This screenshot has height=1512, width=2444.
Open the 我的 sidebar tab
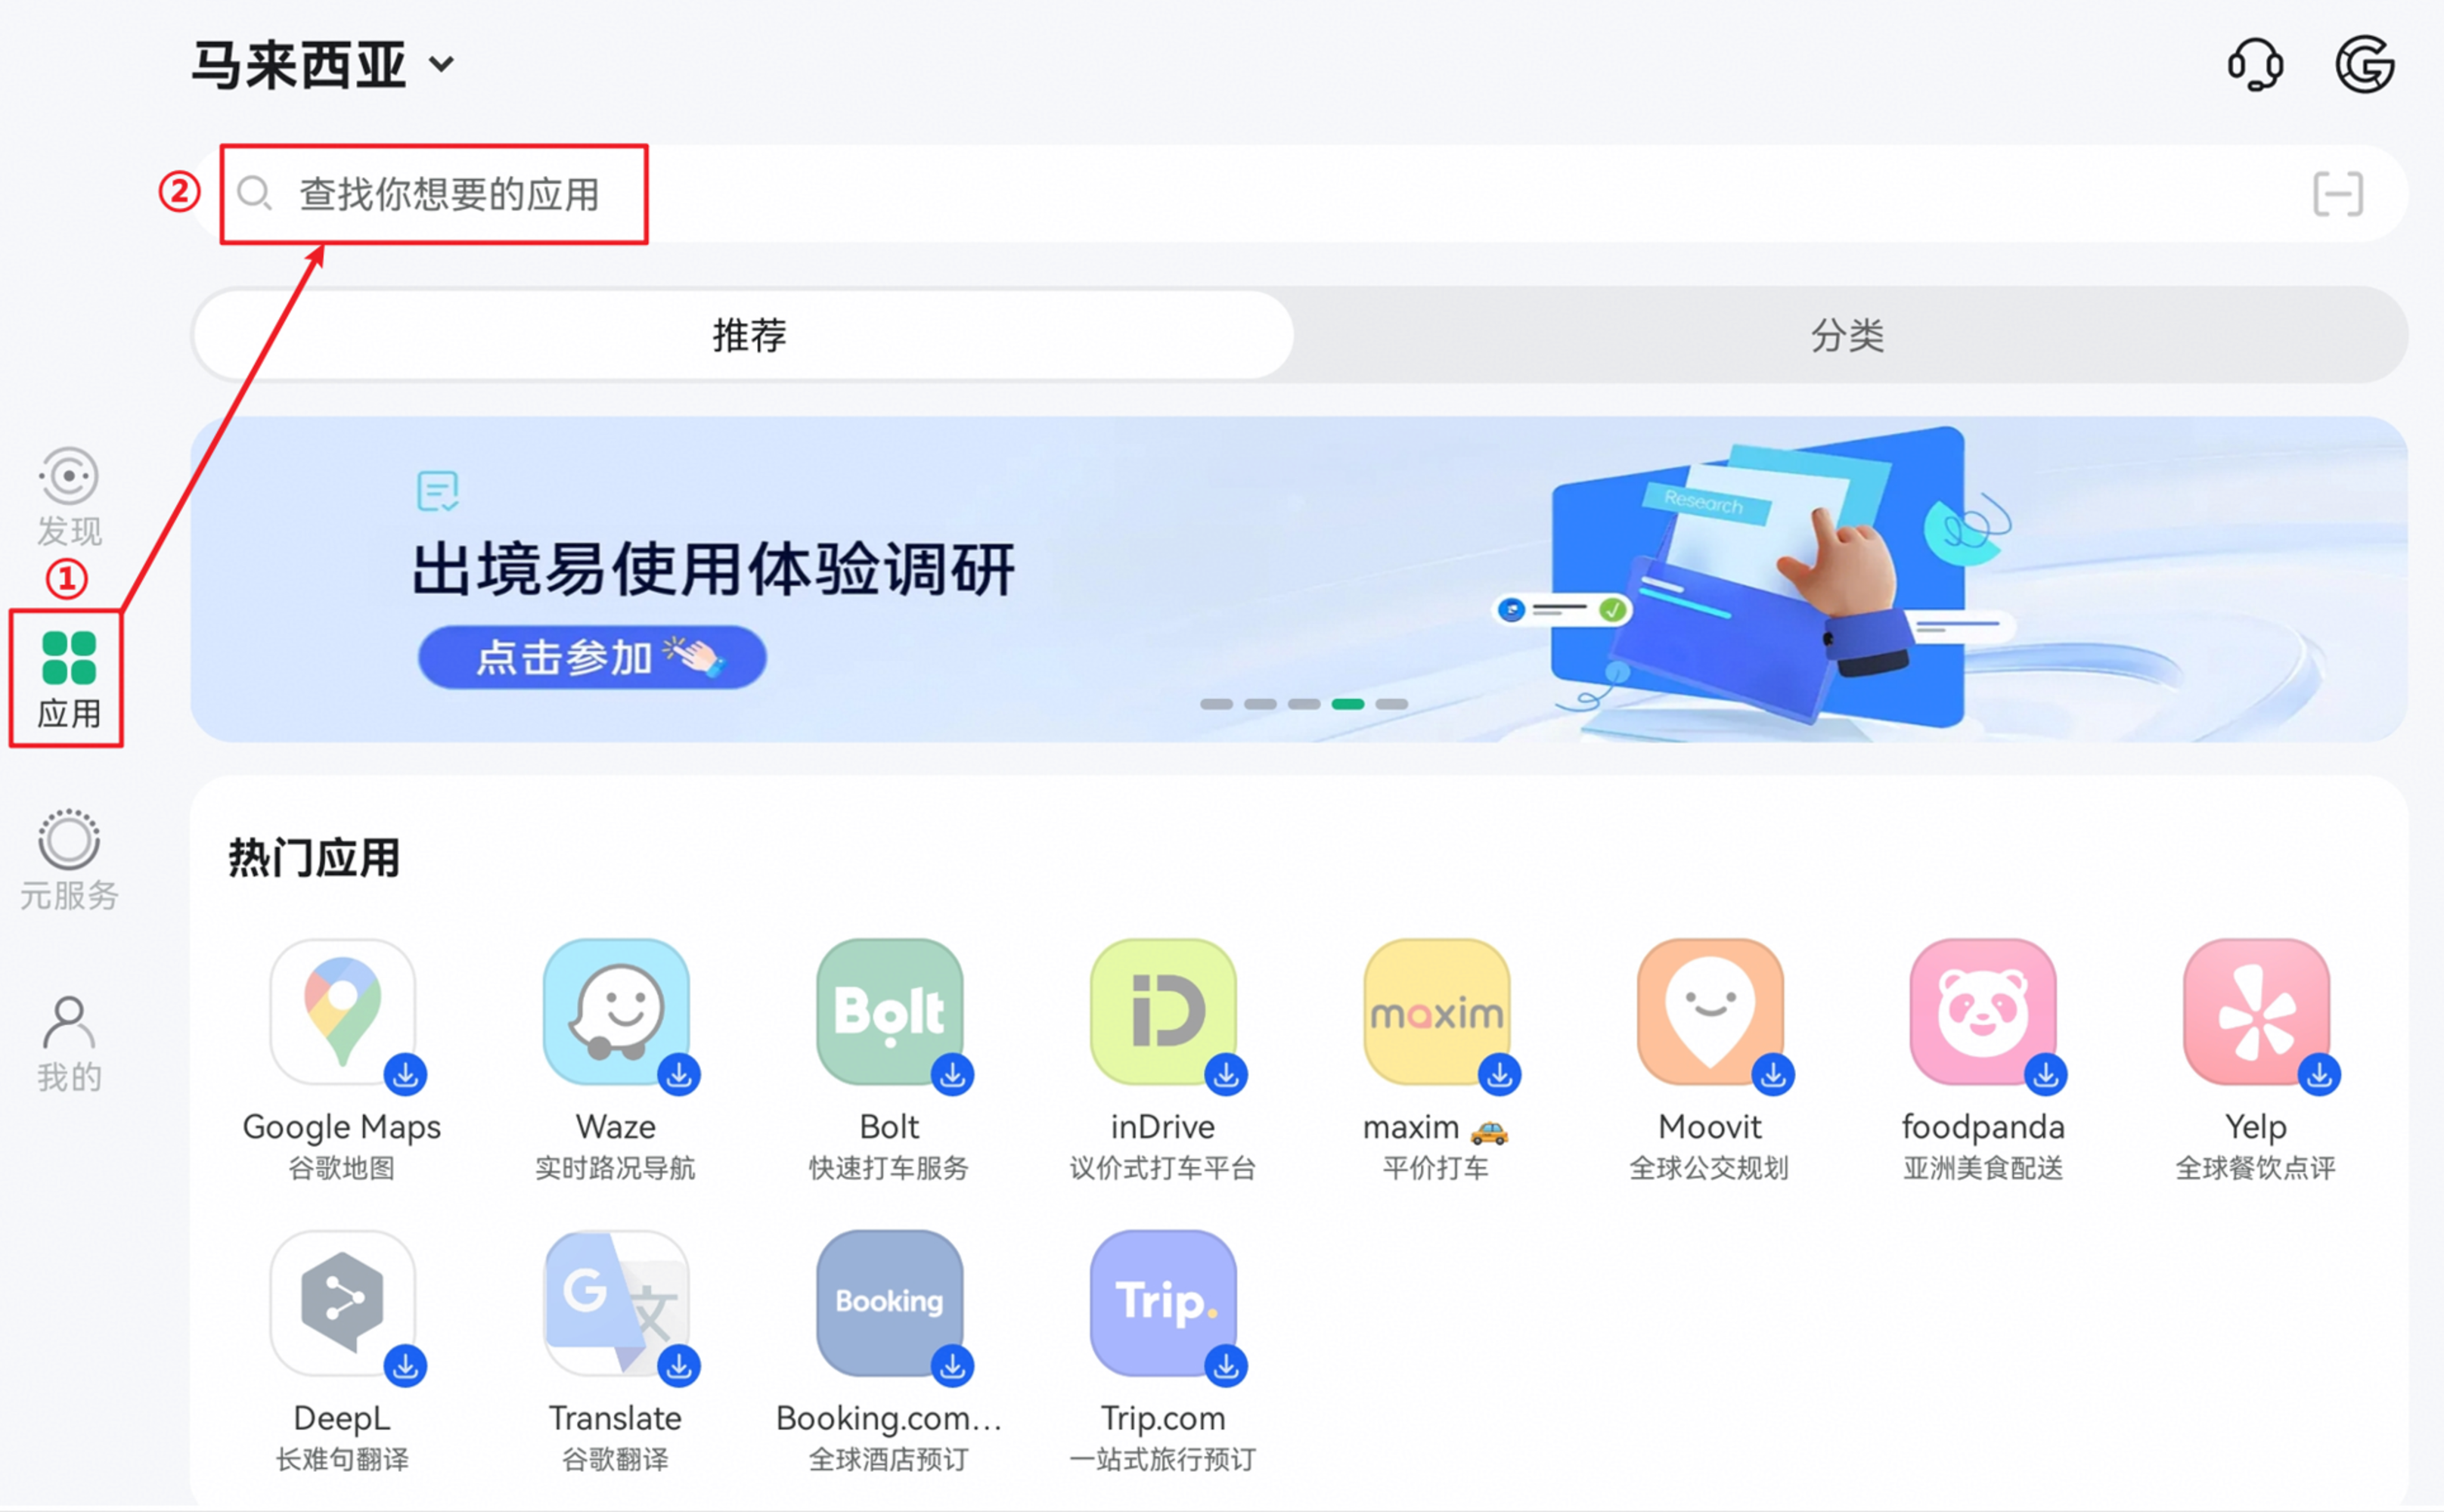(x=69, y=1044)
